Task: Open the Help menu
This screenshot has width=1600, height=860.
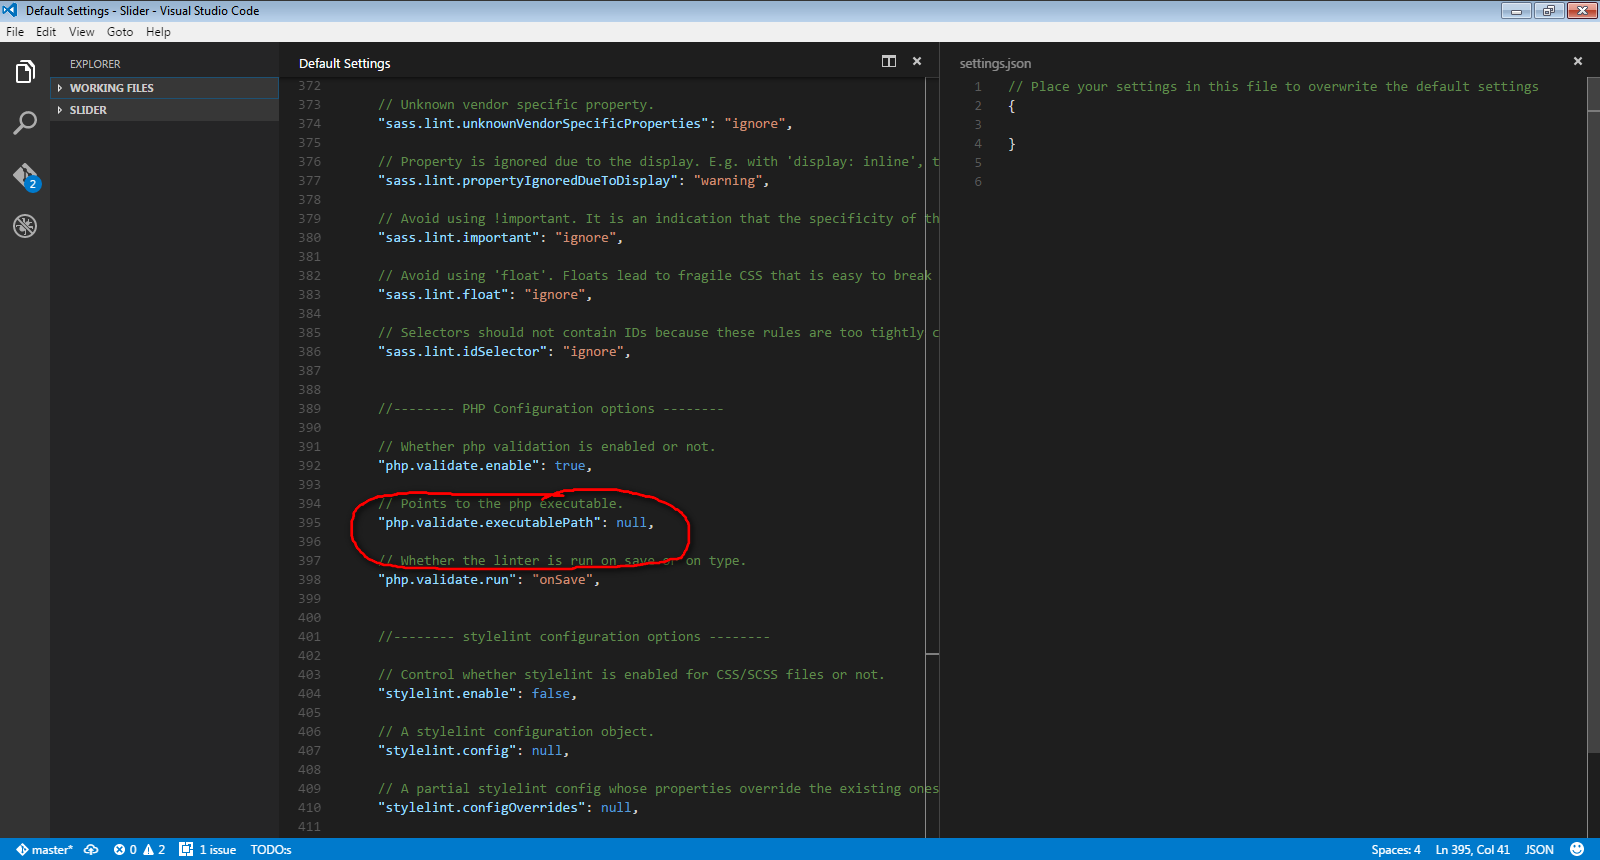Action: tap(158, 32)
